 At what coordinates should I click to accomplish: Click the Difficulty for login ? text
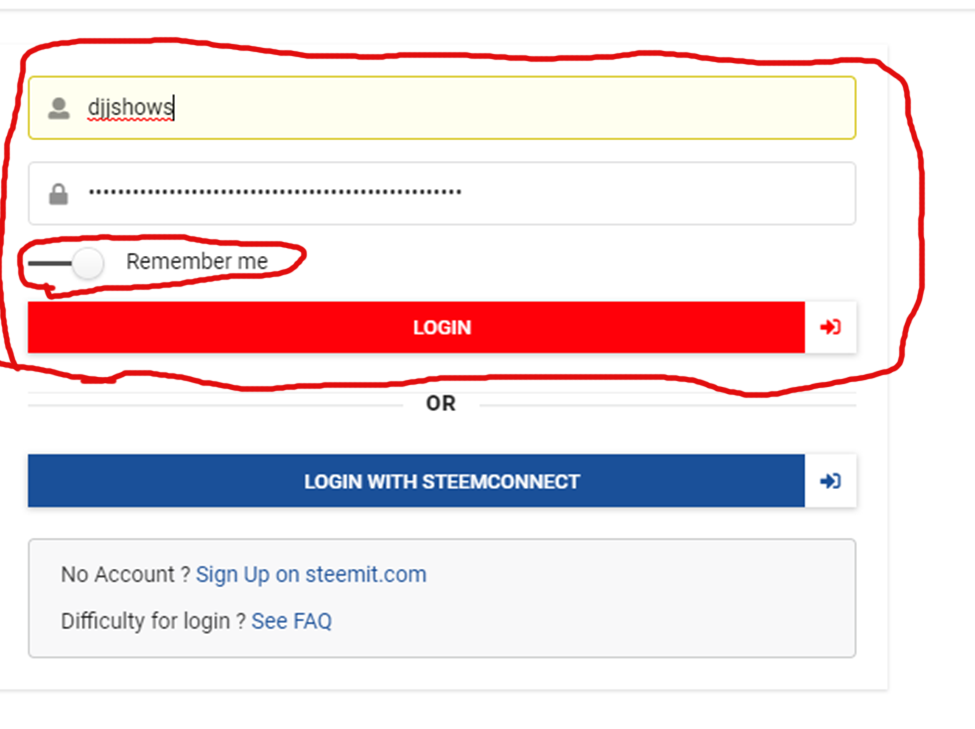tap(153, 621)
